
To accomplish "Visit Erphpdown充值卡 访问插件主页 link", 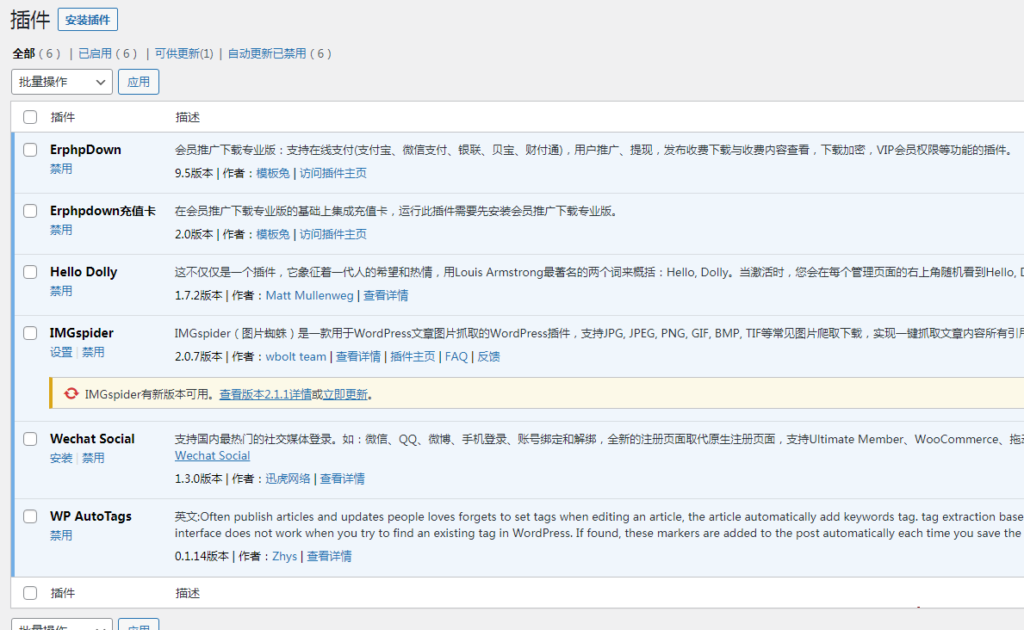I will pyautogui.click(x=333, y=234).
